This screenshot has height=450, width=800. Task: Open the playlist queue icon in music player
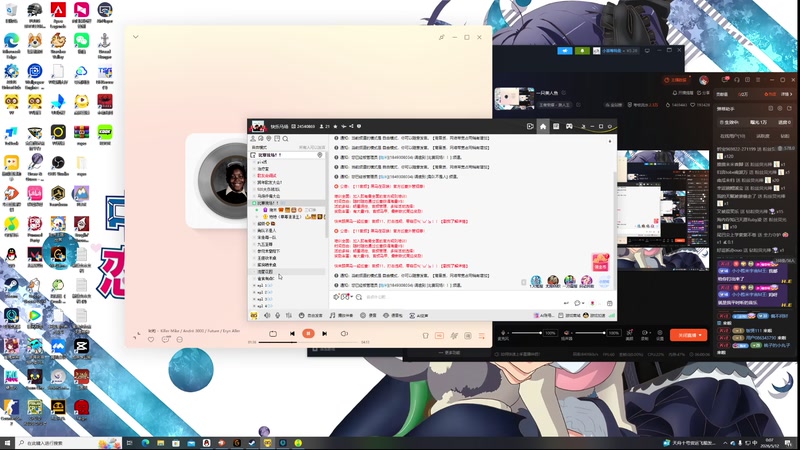tap(481, 335)
